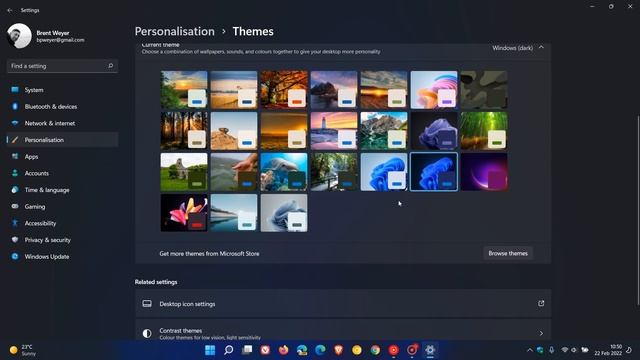Open Accessibility settings
Screen dimensions: 640x360
point(62,223)
